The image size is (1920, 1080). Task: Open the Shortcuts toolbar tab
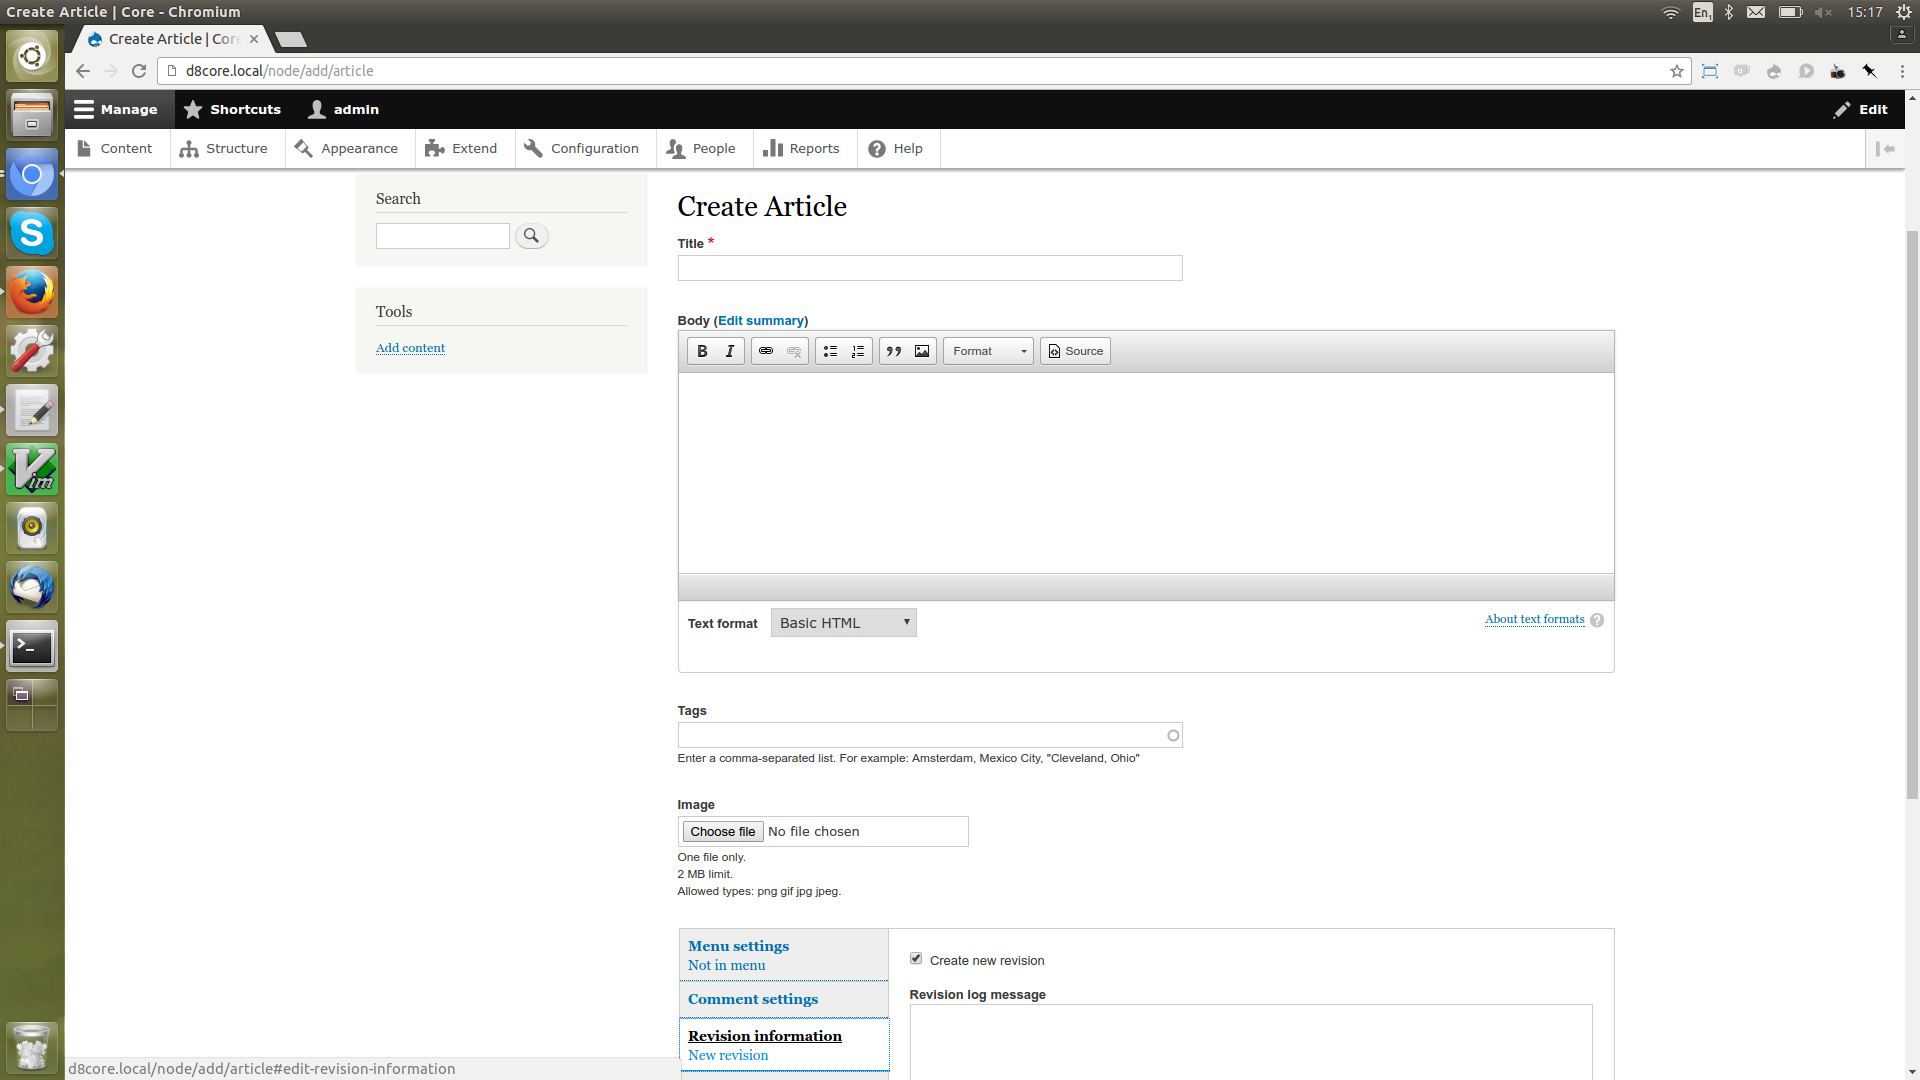(233, 110)
